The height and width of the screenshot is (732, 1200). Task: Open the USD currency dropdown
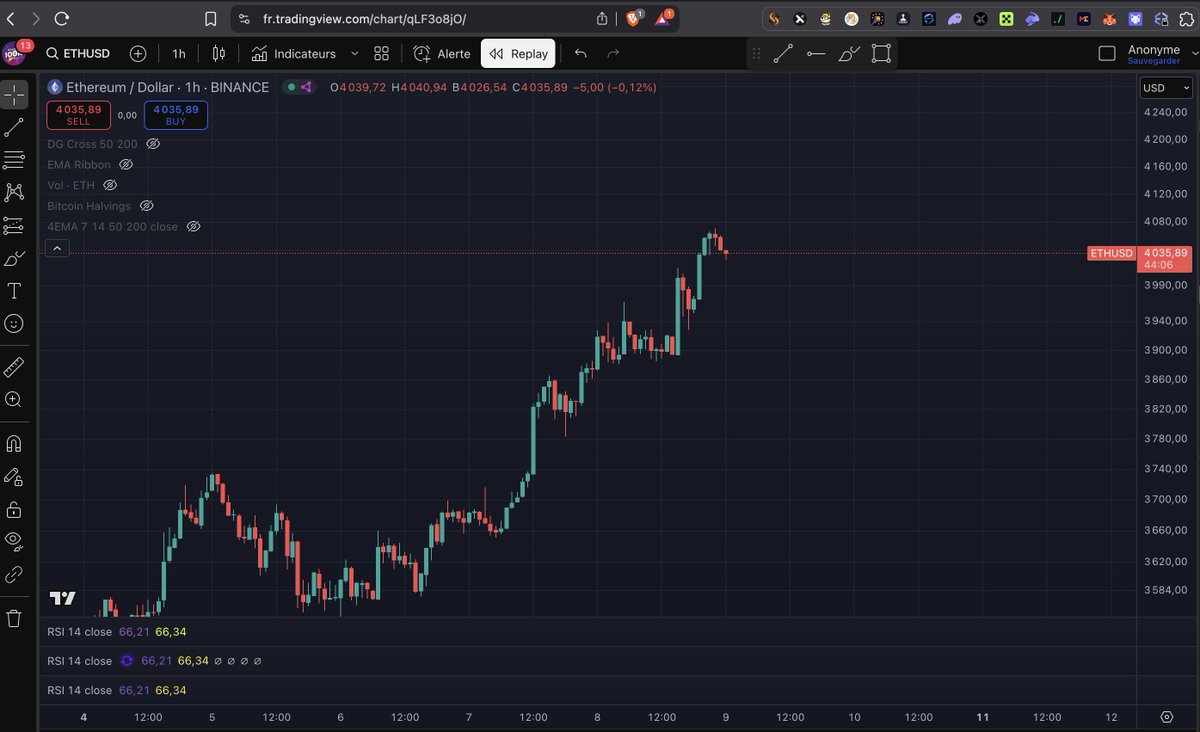(x=1164, y=87)
